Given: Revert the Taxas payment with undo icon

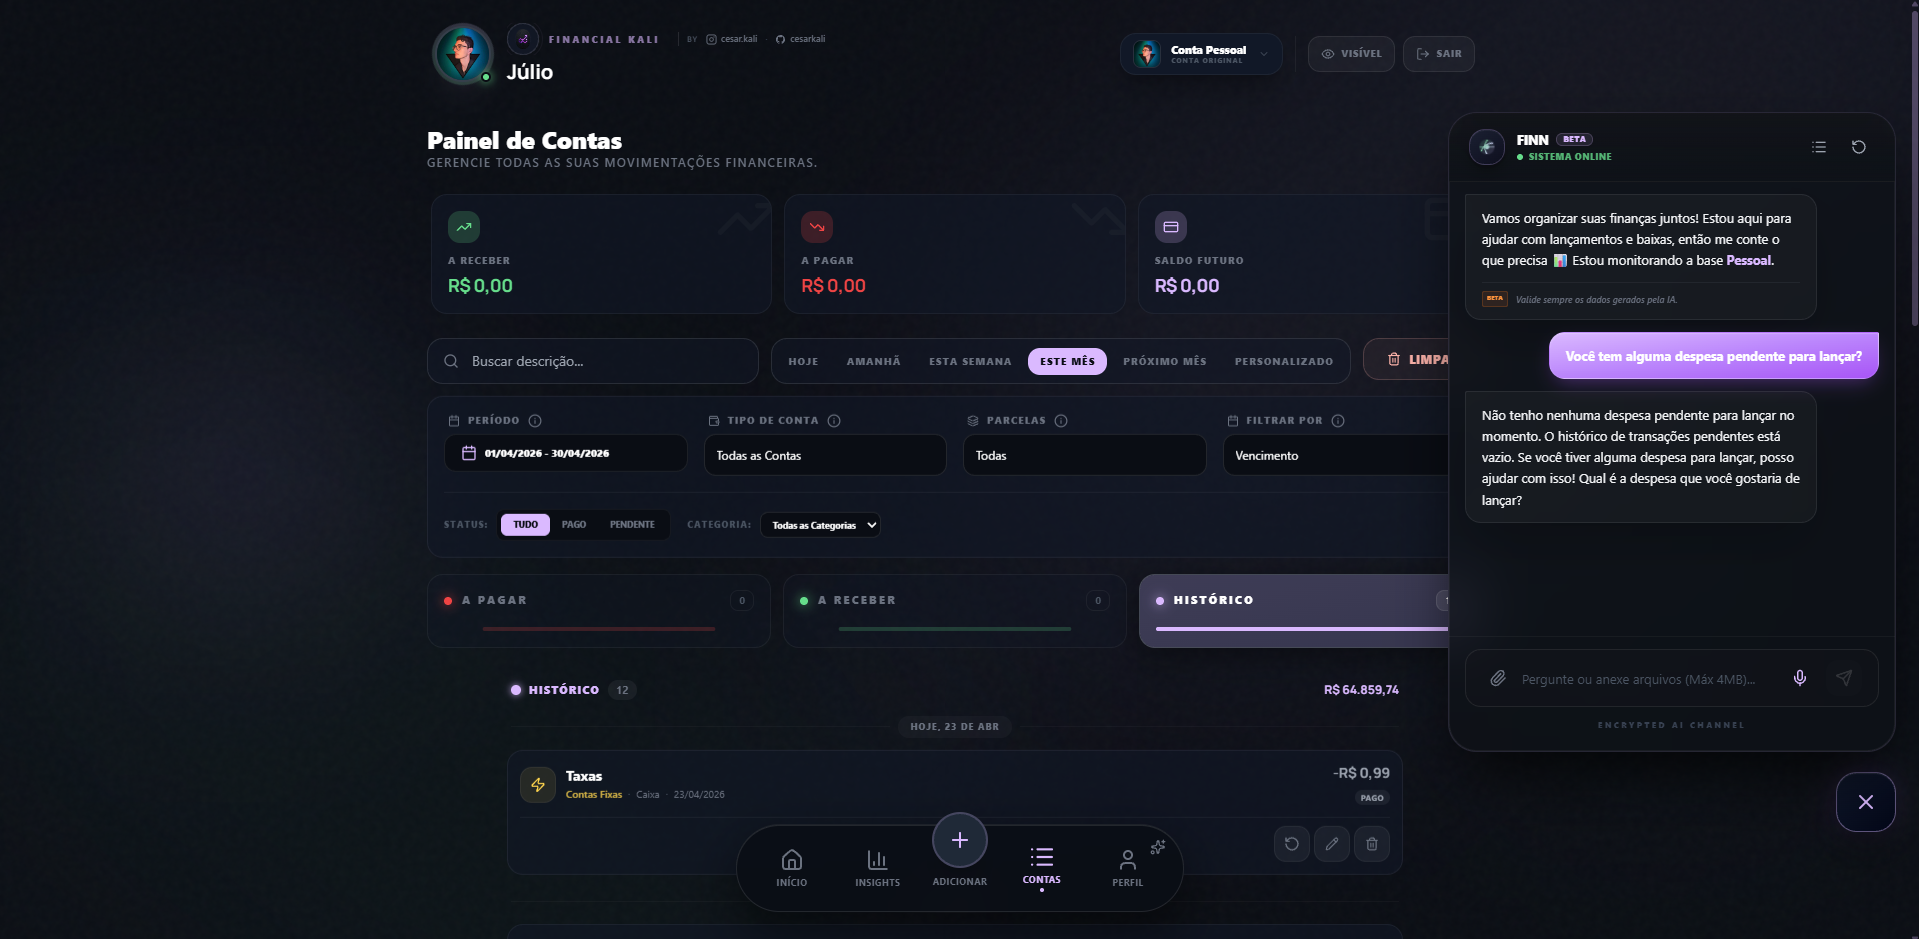Looking at the screenshot, I should (x=1291, y=844).
